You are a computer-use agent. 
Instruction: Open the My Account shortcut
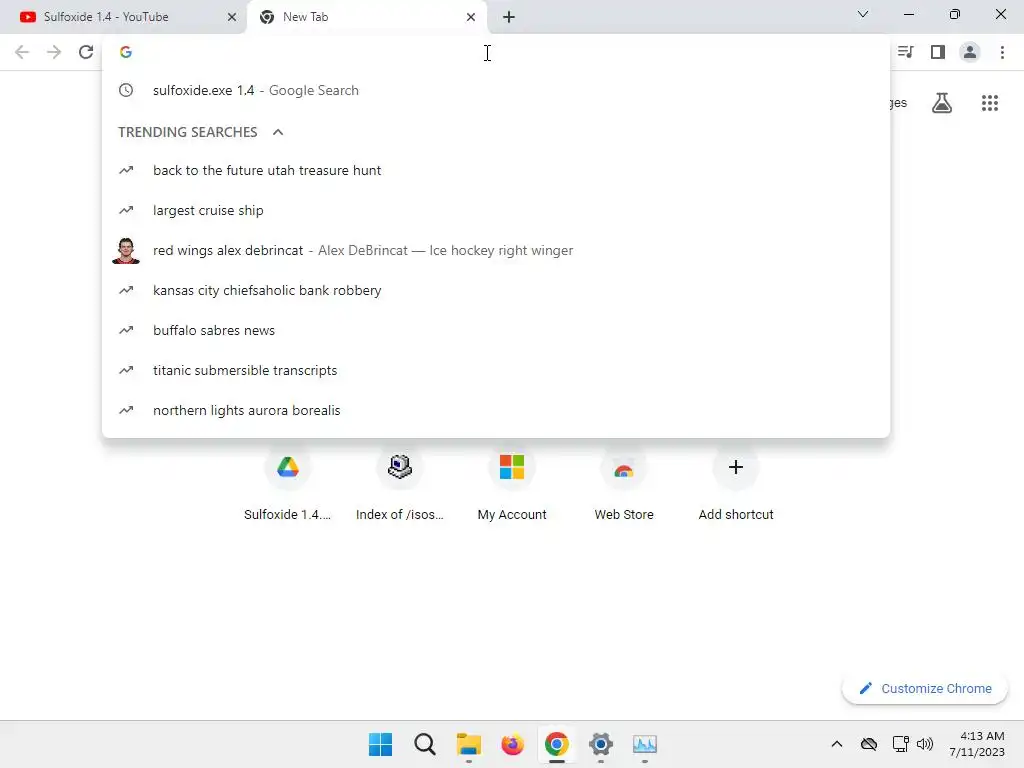512,485
